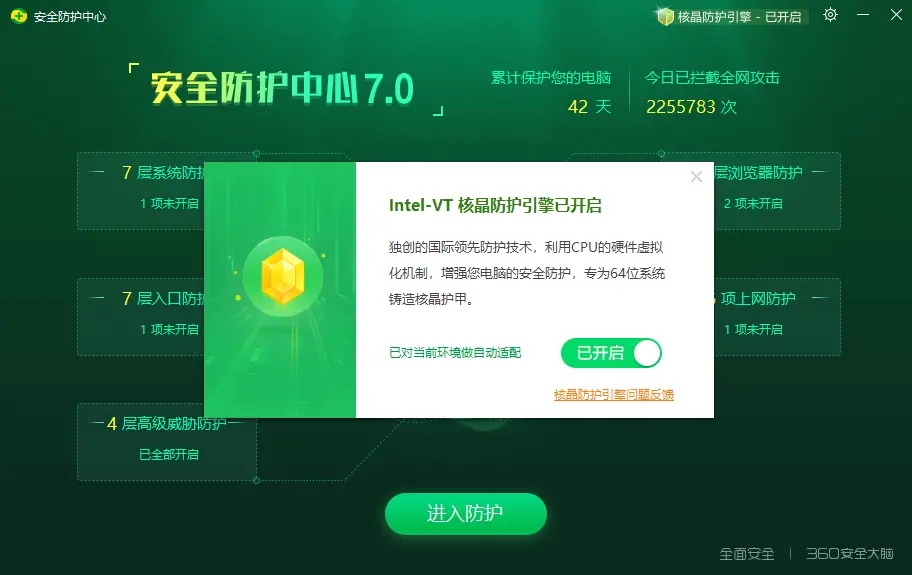Open 核晶防护引擎问题反馈 feedback link

pos(614,395)
